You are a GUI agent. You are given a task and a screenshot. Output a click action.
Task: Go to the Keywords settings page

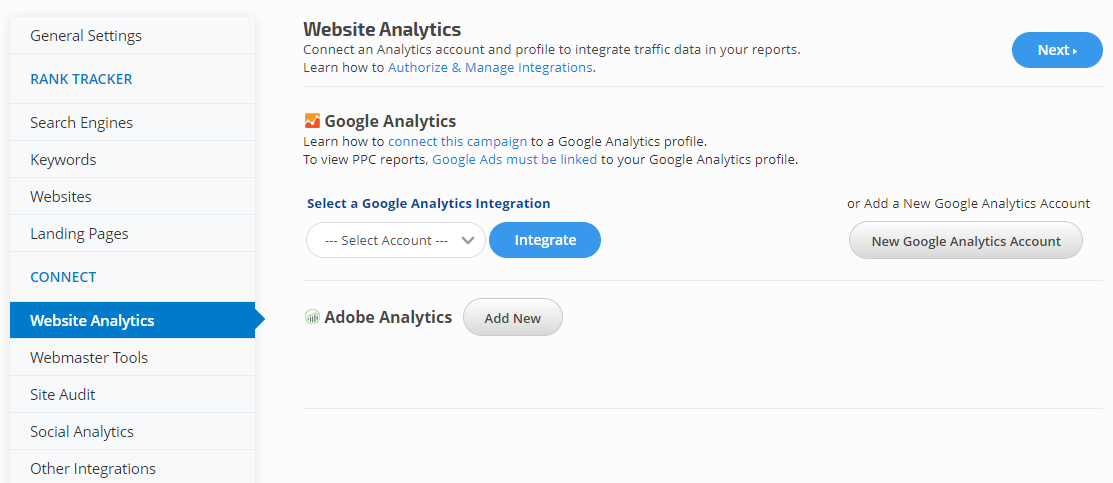[63, 160]
